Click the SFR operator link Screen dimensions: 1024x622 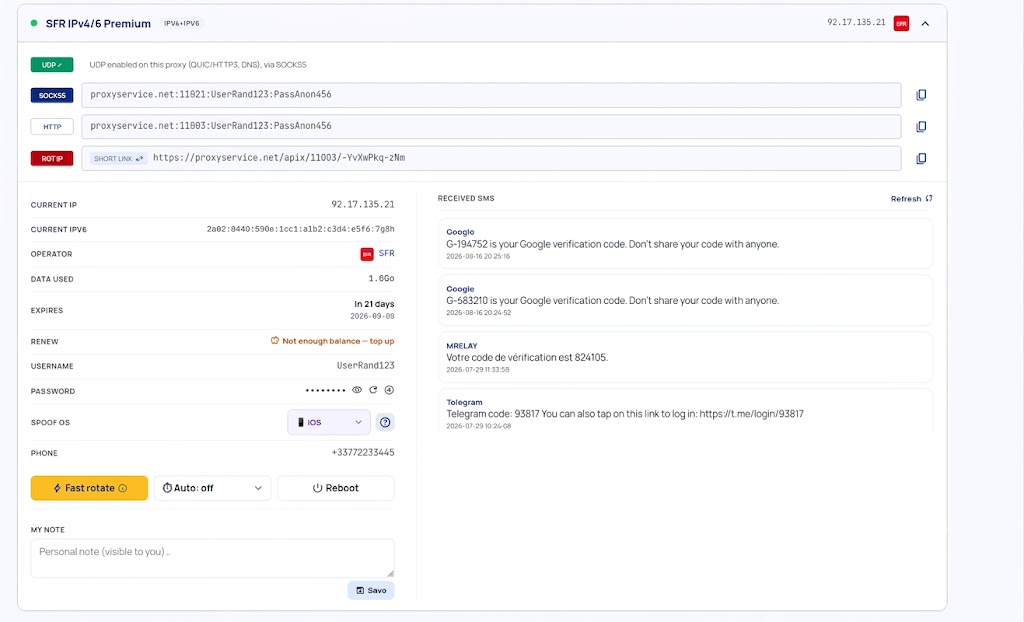387,254
